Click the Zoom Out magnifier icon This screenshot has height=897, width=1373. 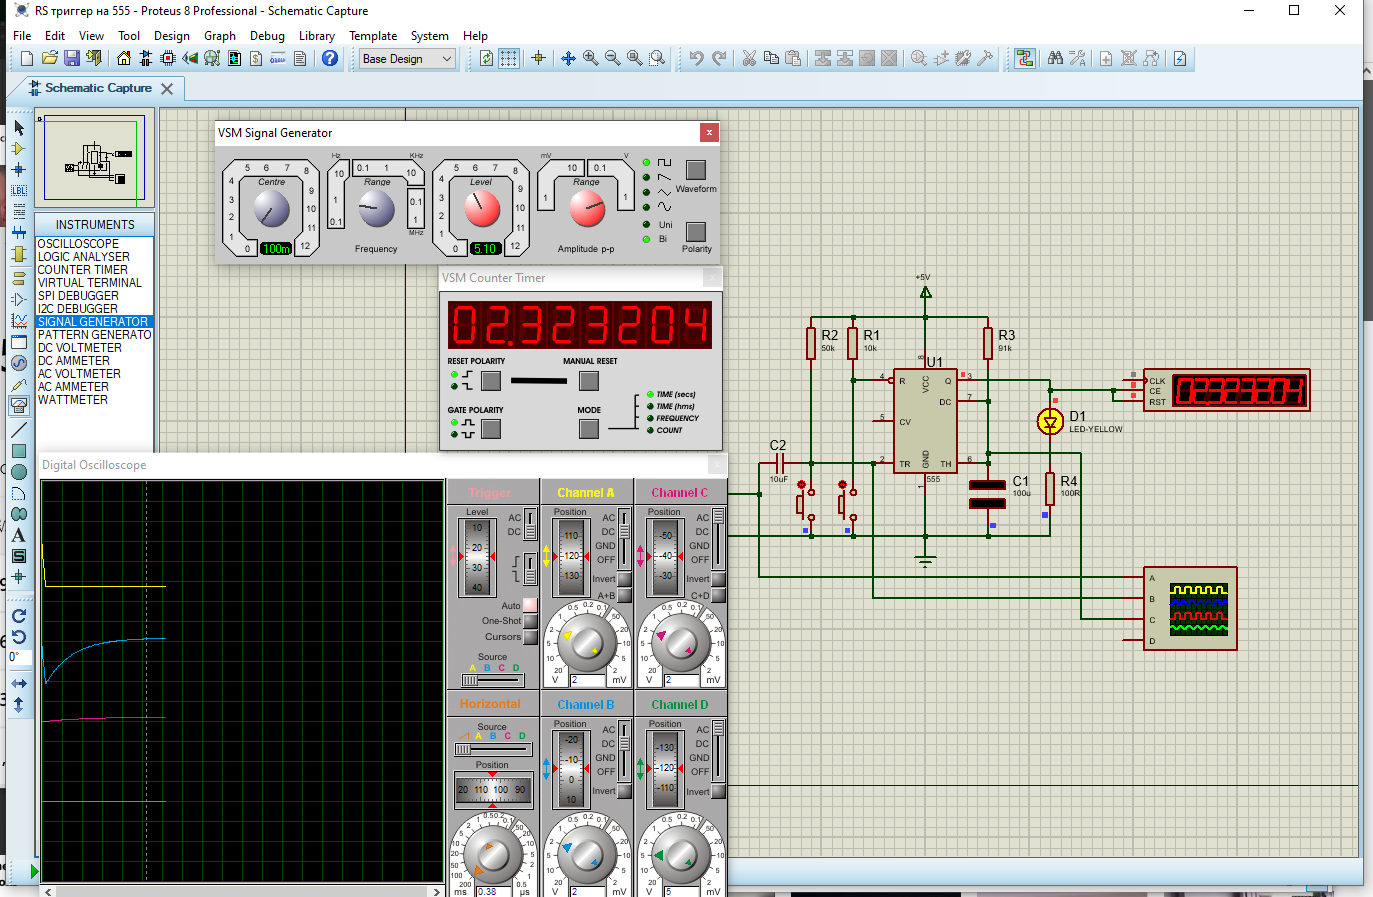pyautogui.click(x=612, y=59)
